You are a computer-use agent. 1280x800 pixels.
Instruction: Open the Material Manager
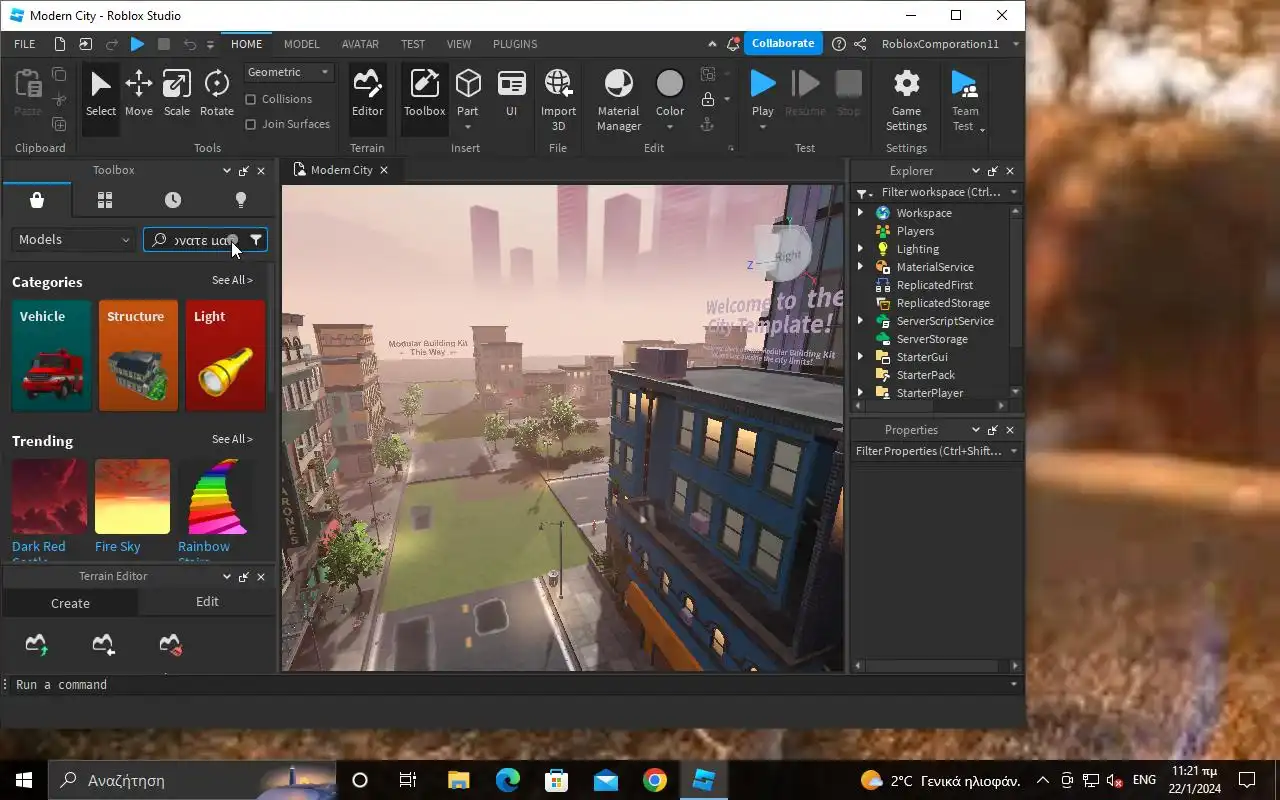click(x=619, y=100)
